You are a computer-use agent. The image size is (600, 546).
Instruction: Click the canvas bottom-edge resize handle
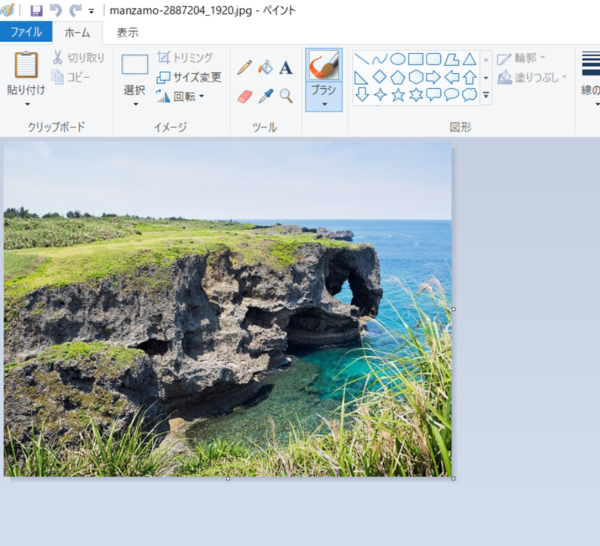pos(228,479)
